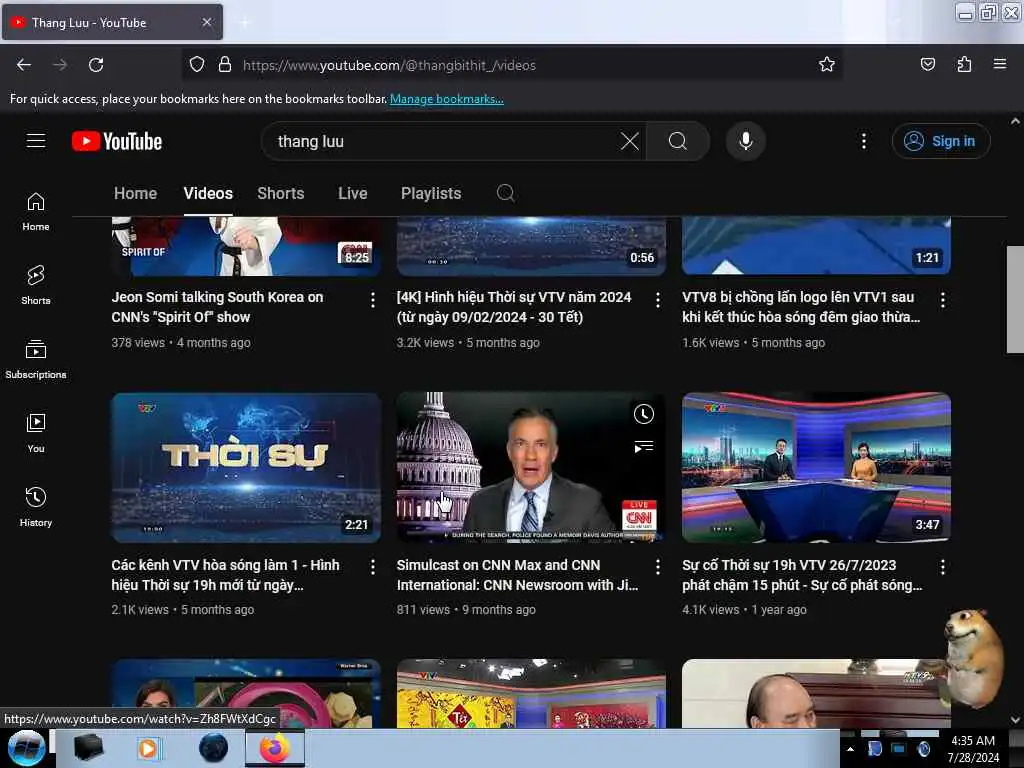Play the THỜI SỰ thumbnail with 2:21 duration

coord(246,468)
